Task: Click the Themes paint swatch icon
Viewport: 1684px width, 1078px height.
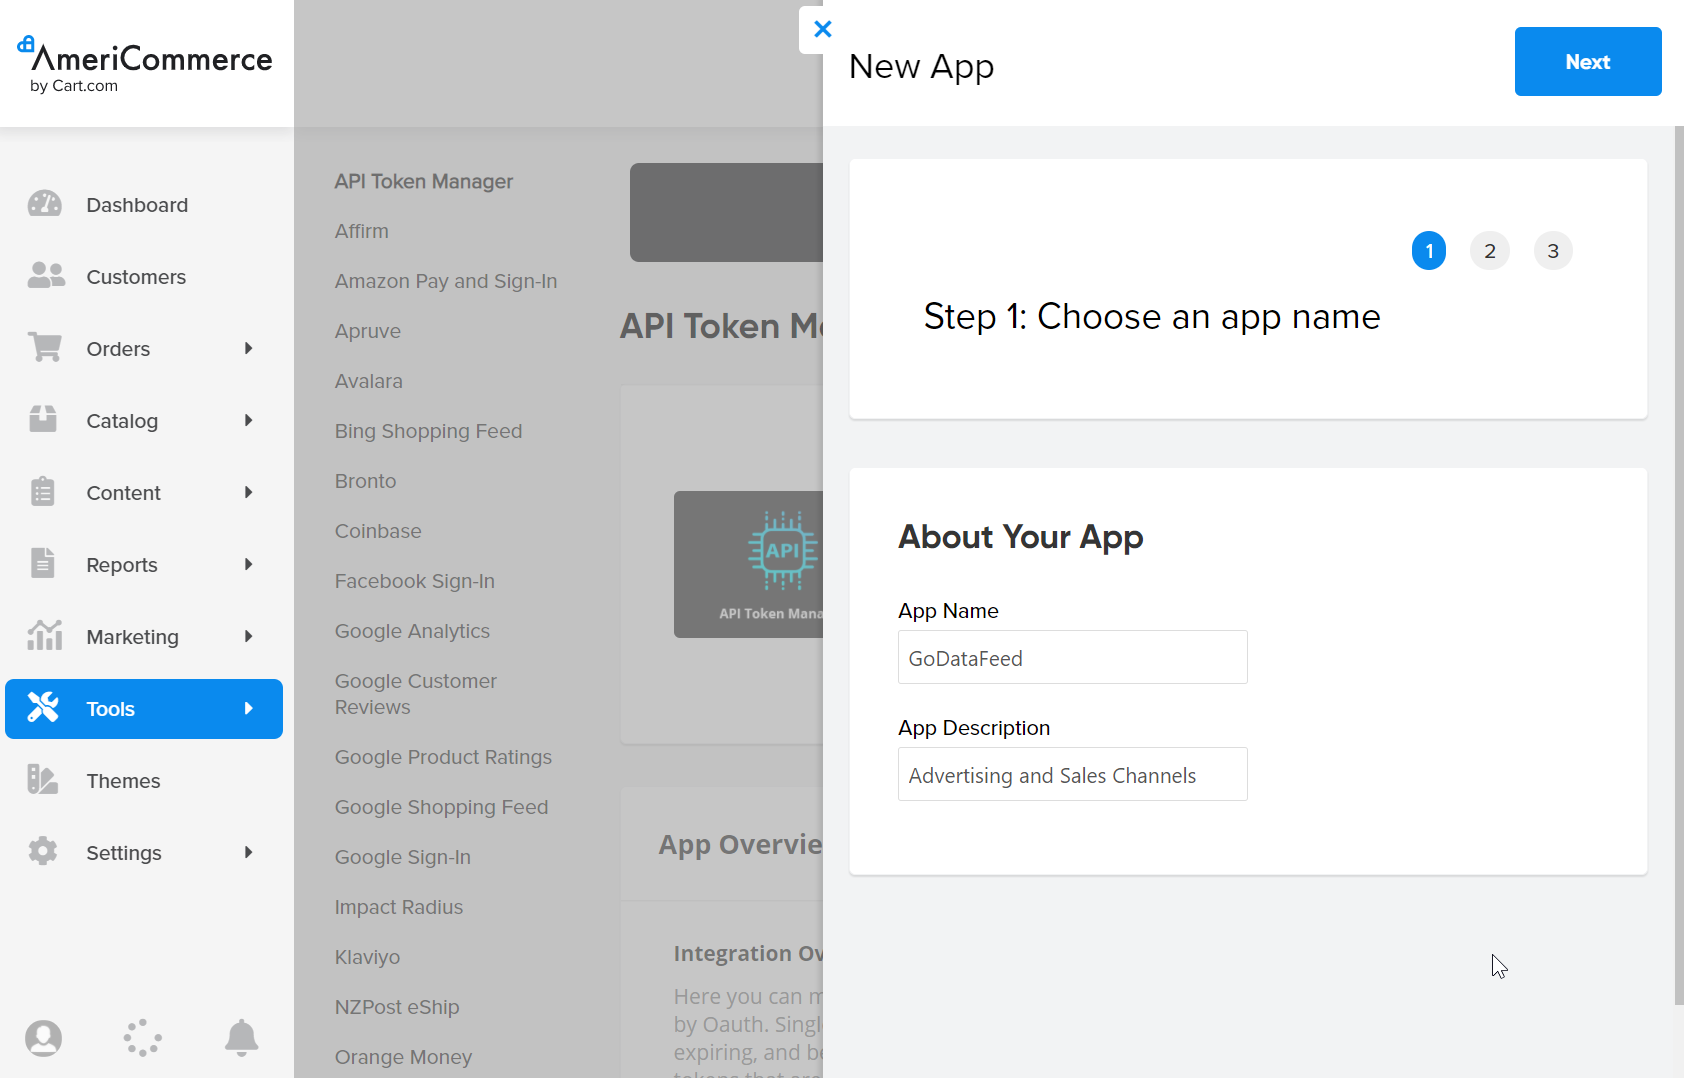Action: coord(43,780)
